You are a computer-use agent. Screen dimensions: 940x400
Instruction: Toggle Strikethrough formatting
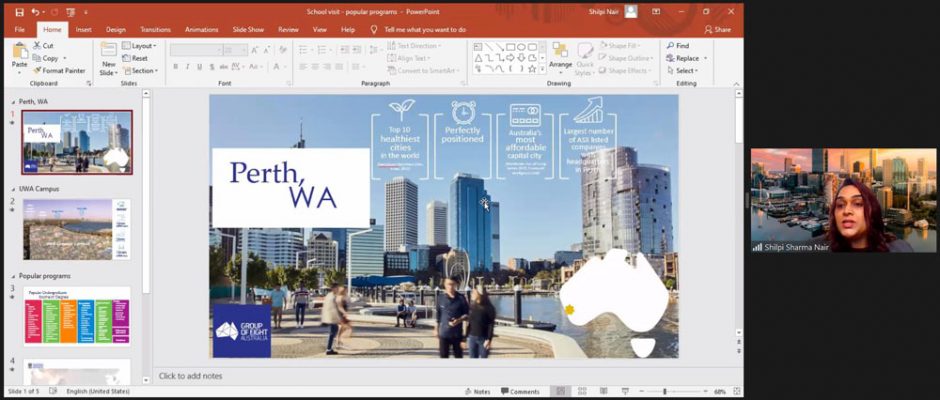224,67
